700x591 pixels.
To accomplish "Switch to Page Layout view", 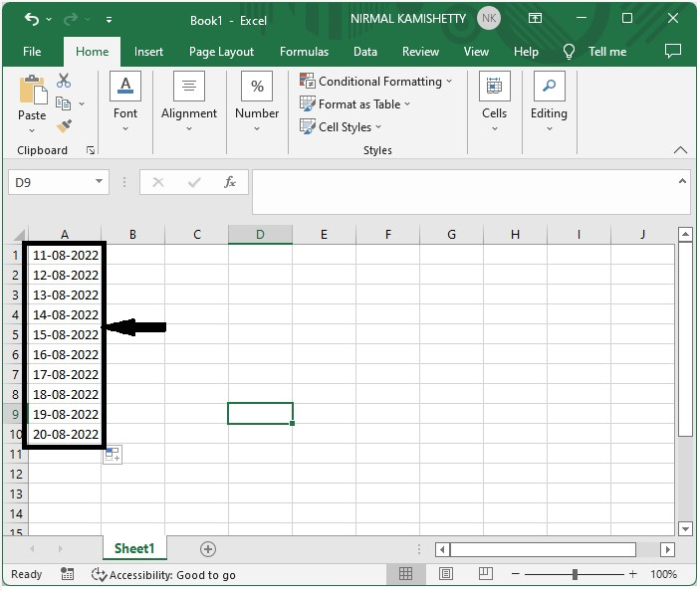I will coord(446,574).
